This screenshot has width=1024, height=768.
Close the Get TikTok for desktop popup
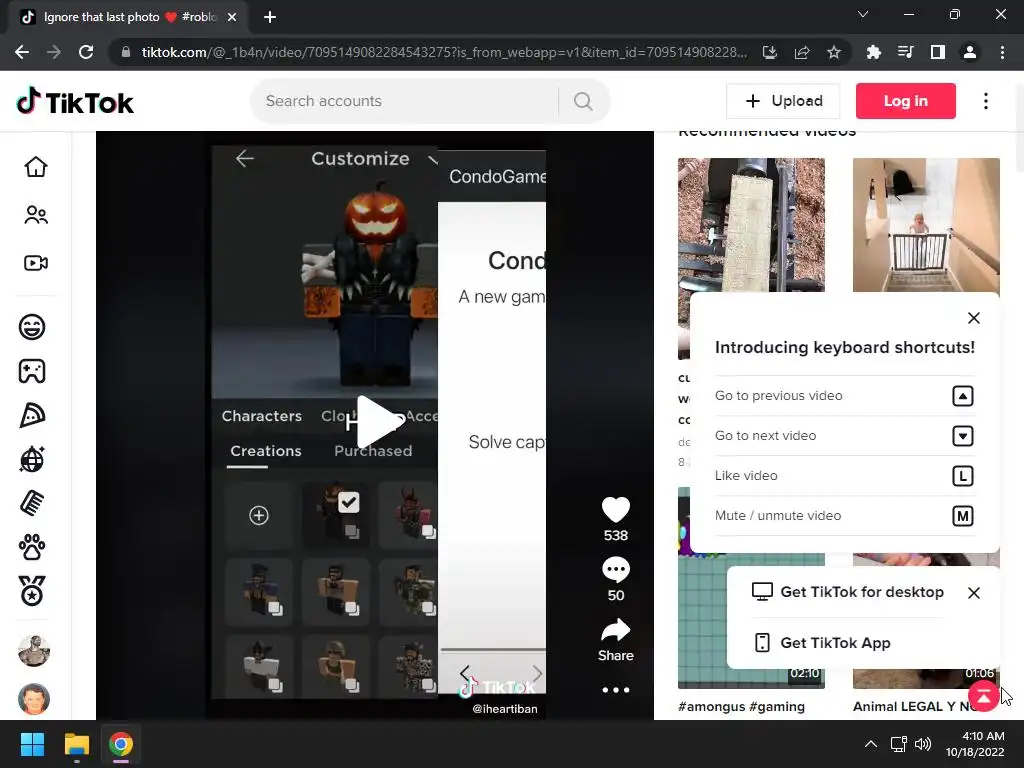(973, 593)
